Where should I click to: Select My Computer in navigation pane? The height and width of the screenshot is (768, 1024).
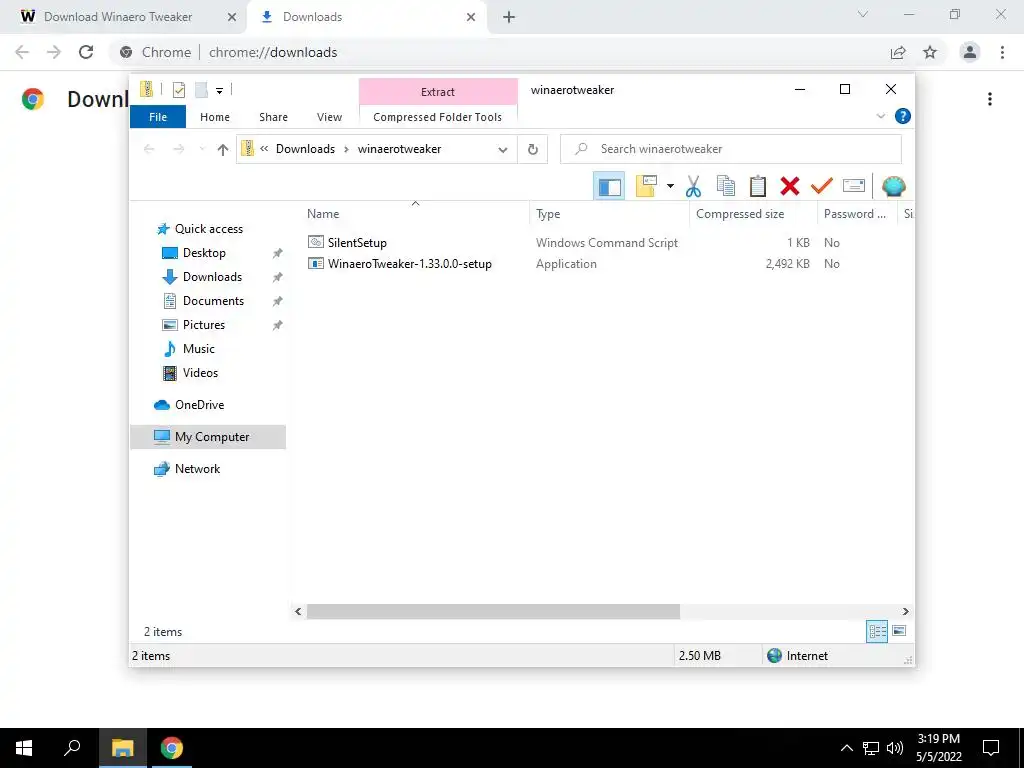tap(208, 437)
